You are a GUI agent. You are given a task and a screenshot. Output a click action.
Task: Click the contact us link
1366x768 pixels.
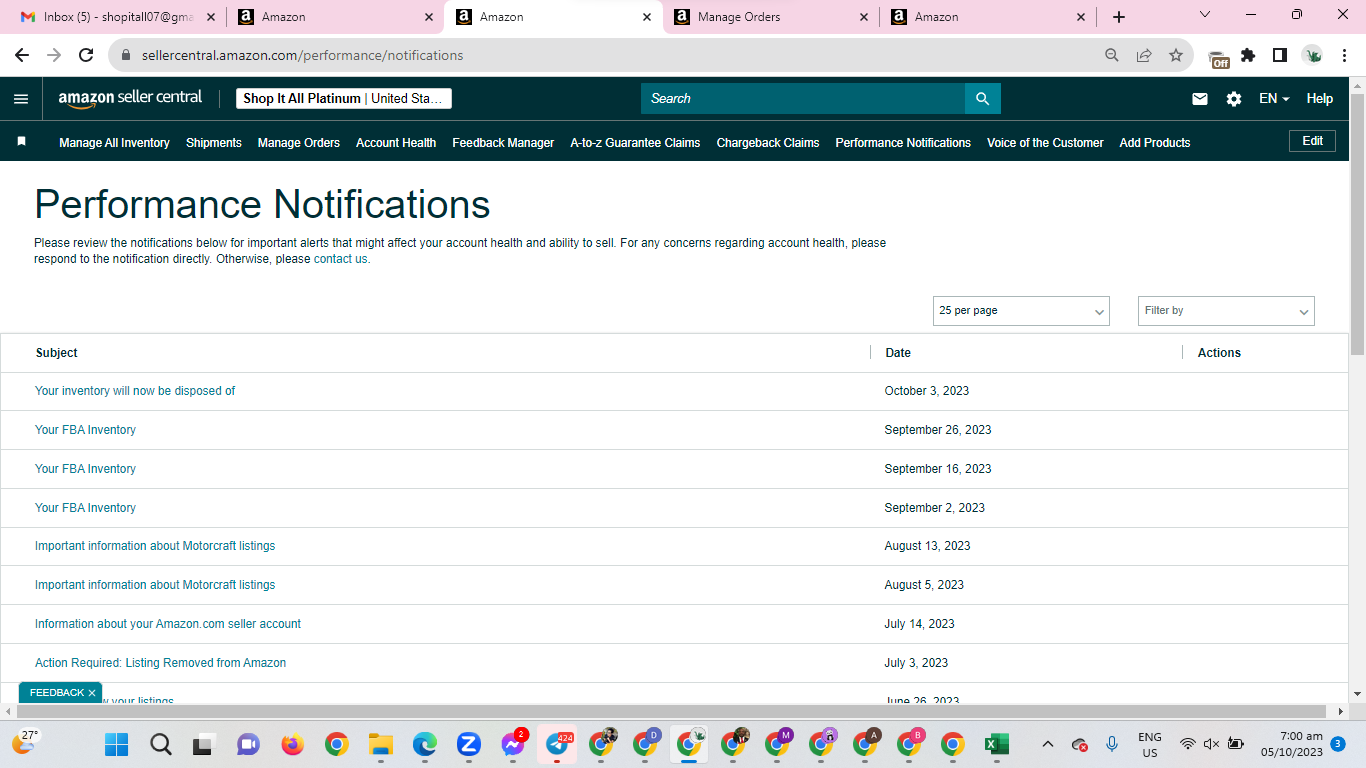(340, 259)
